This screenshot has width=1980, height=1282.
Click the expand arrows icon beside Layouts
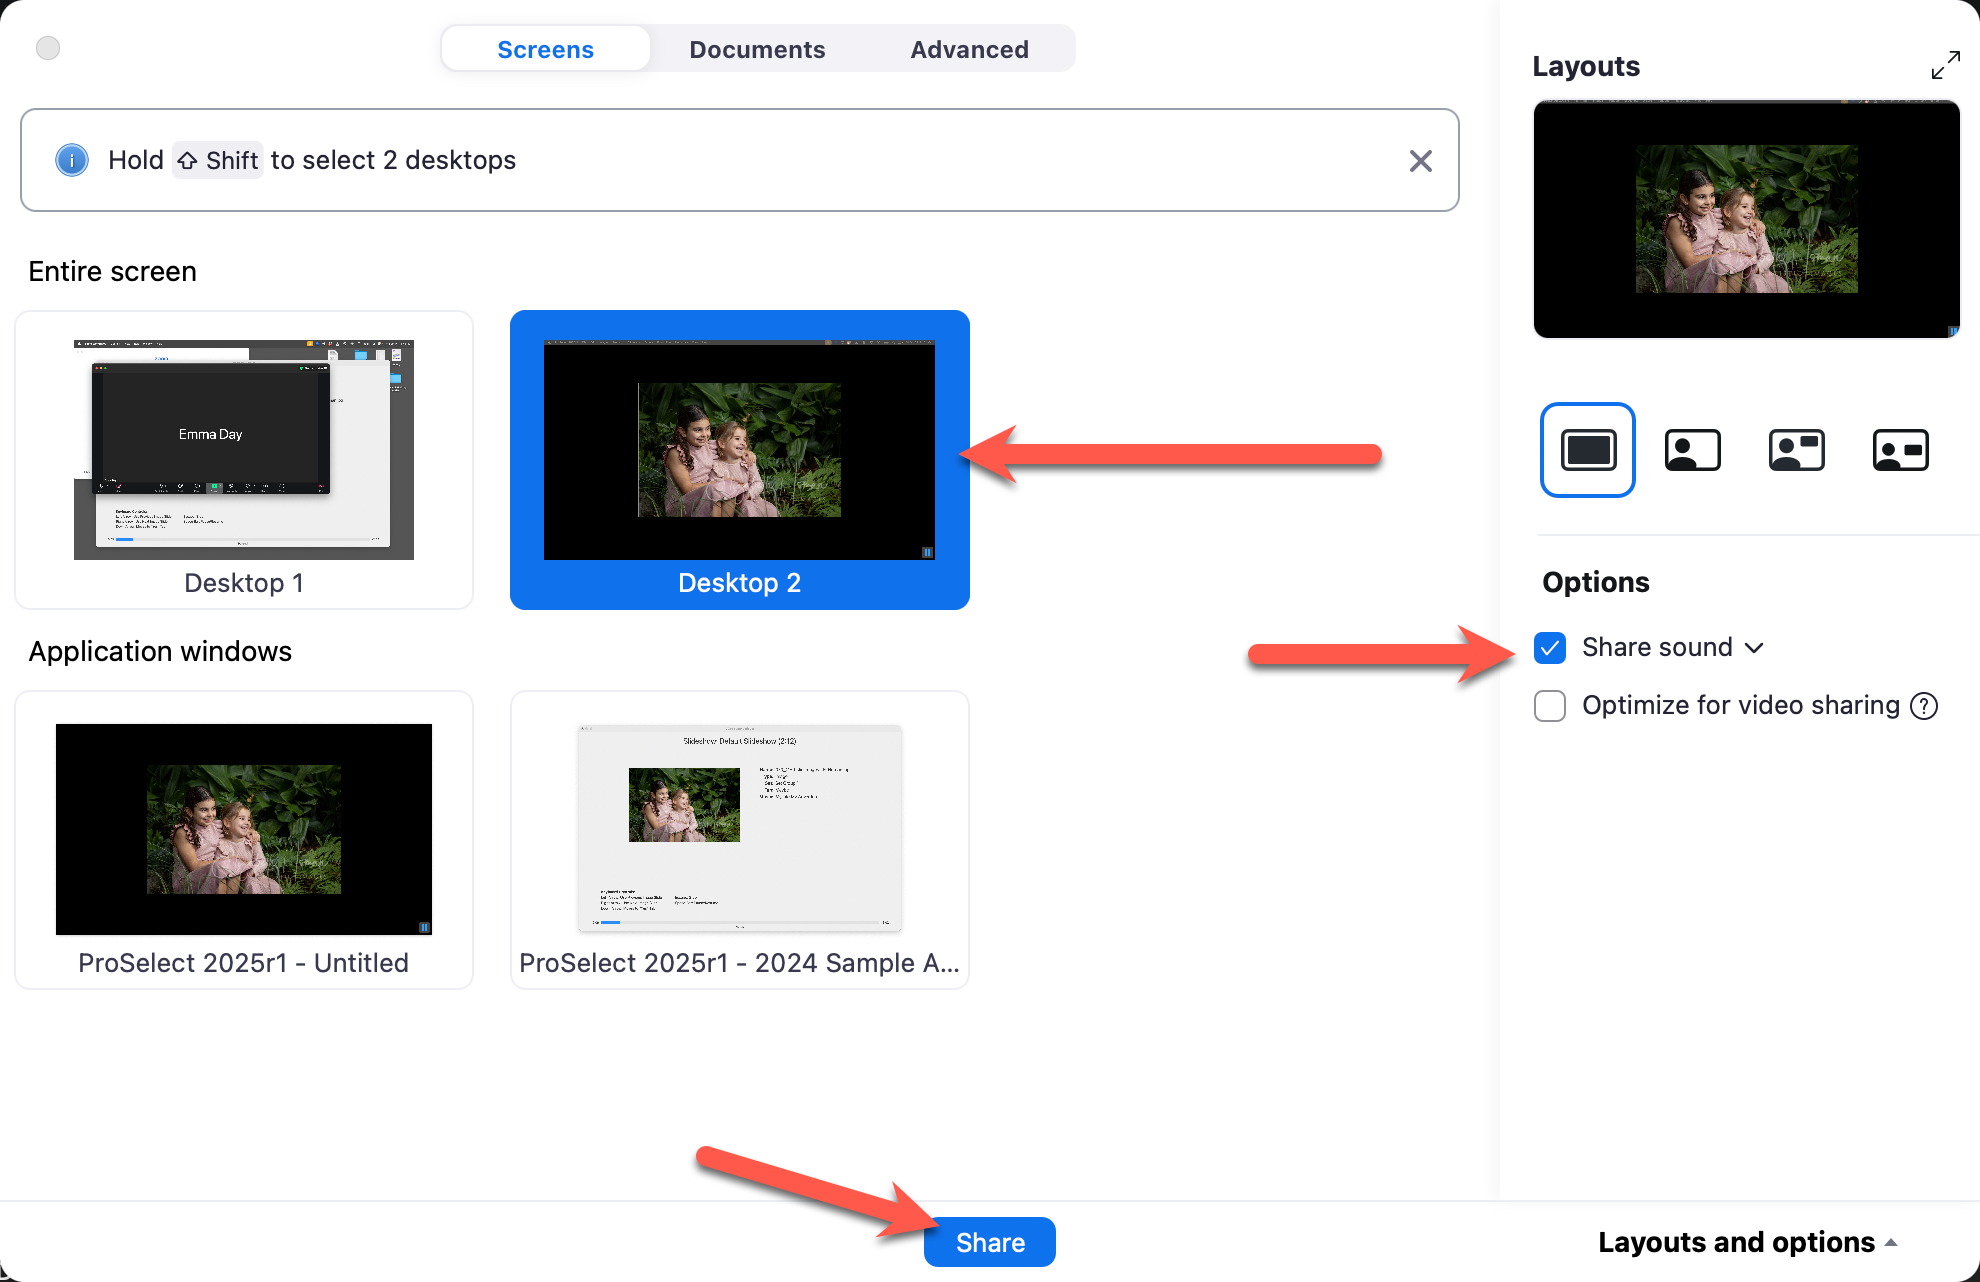tap(1945, 66)
